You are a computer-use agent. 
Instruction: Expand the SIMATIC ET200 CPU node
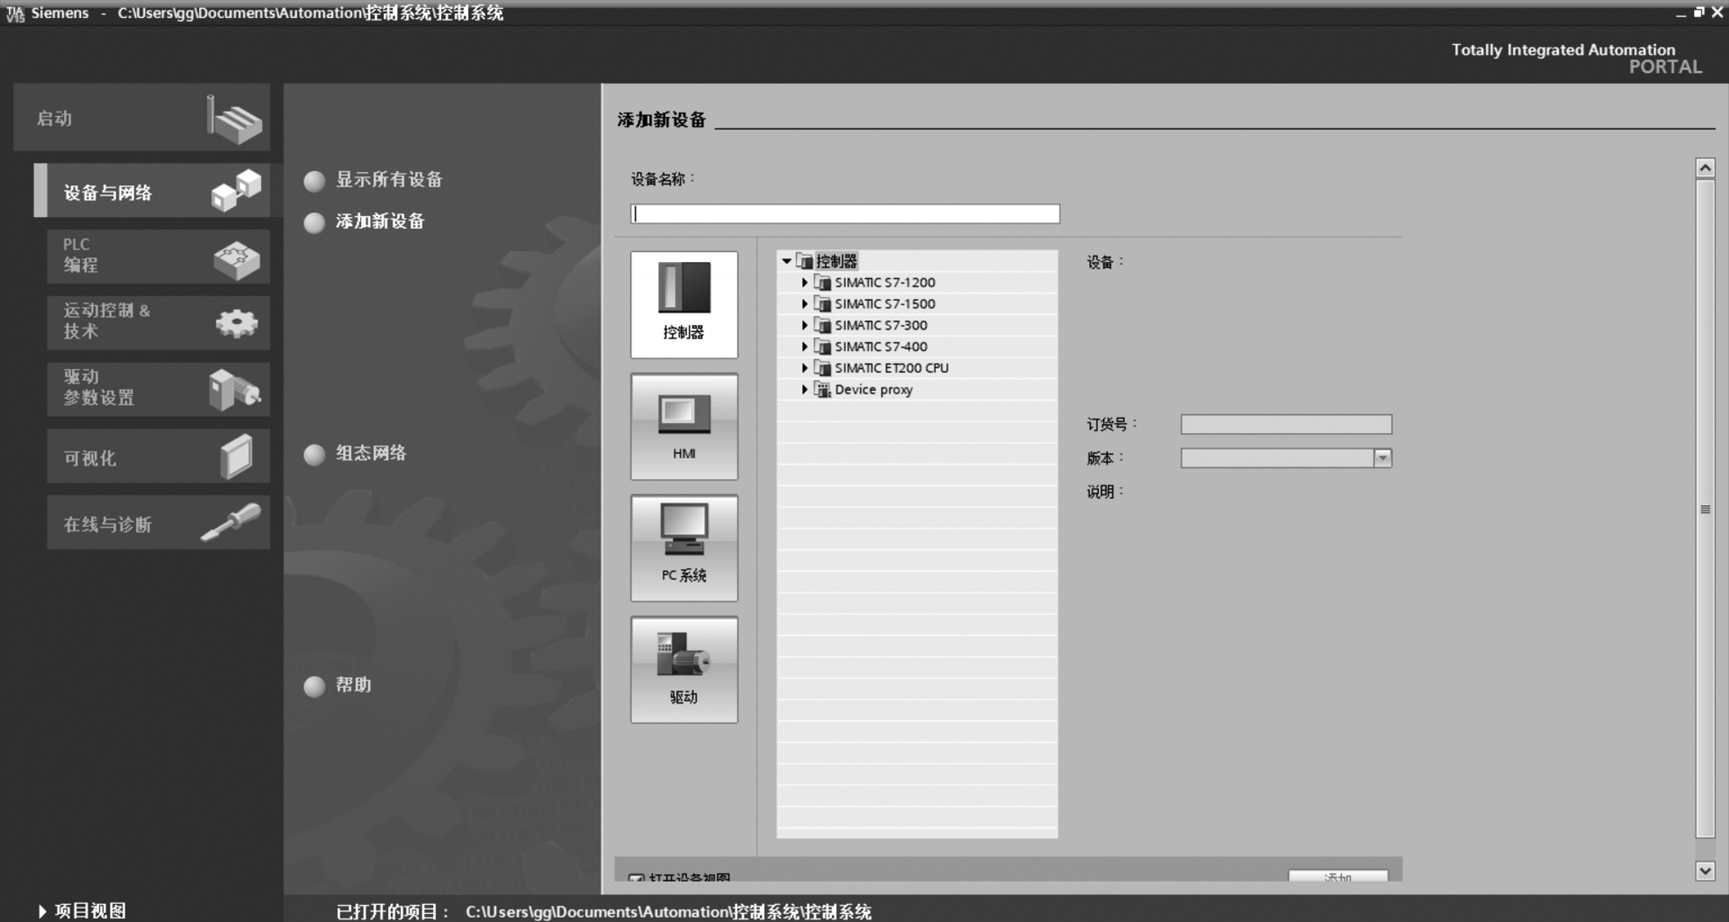805,368
